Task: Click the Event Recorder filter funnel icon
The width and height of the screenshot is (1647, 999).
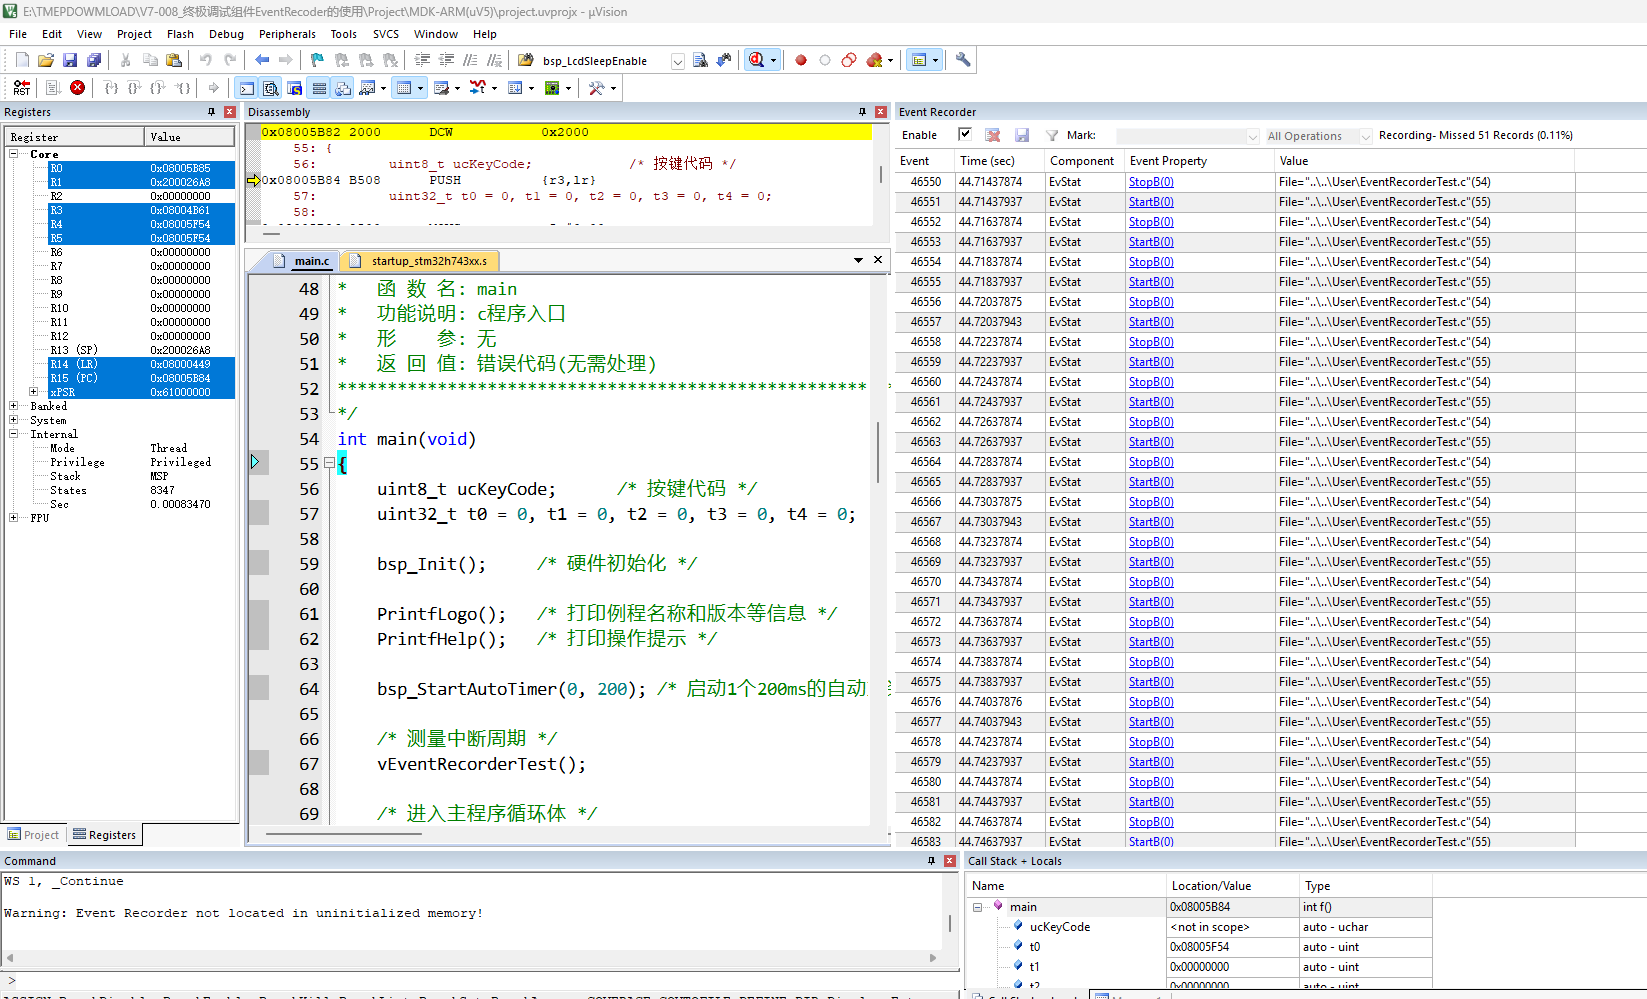Action: pos(1052,135)
